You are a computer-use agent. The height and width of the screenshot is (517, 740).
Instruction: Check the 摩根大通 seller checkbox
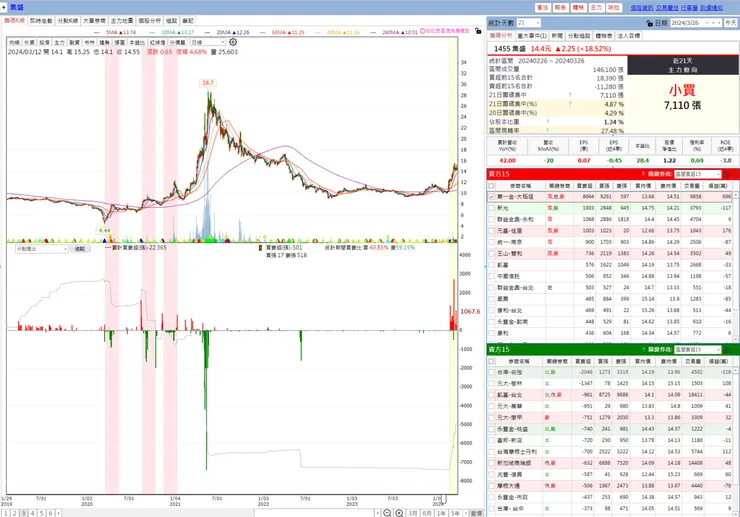pos(492,486)
